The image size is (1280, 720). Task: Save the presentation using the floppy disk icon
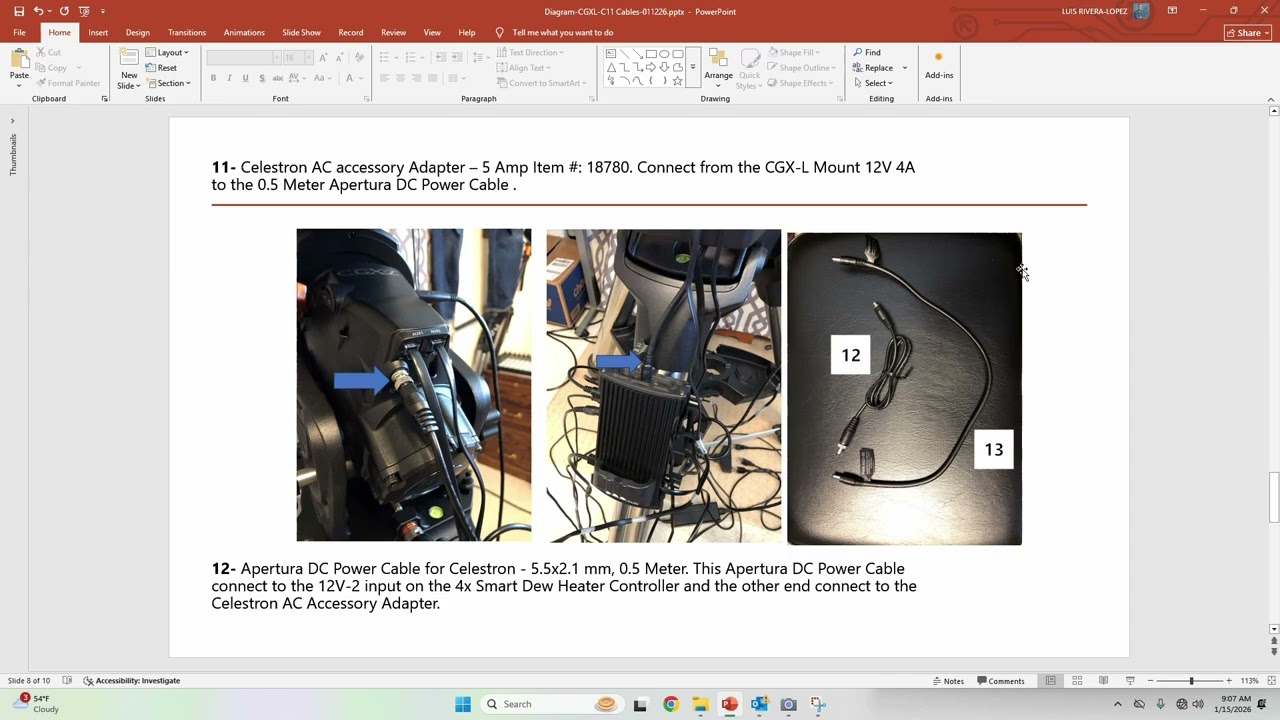tap(19, 11)
